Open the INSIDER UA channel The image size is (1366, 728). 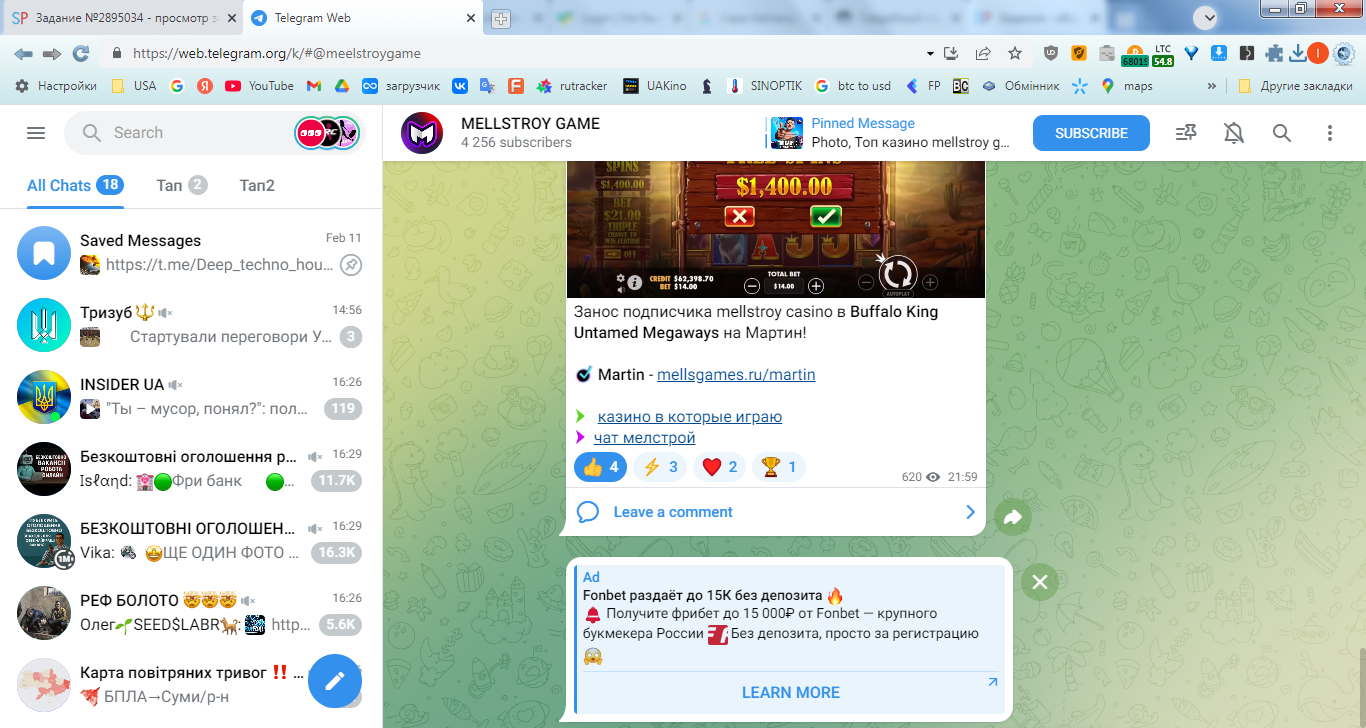tap(191, 397)
